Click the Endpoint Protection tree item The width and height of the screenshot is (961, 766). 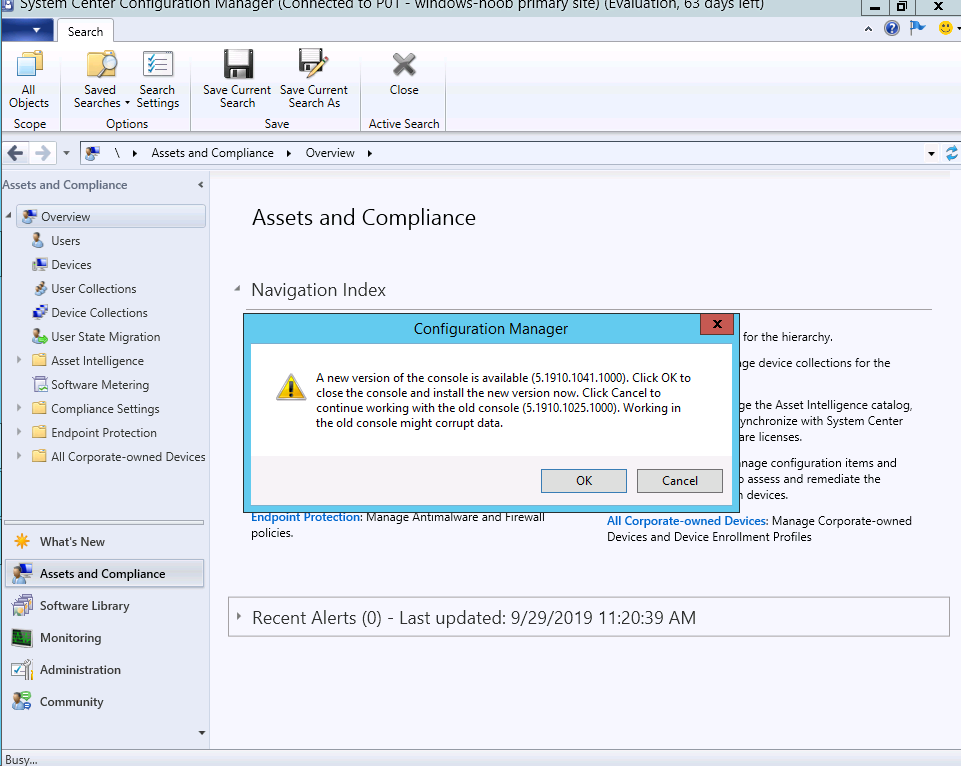pyautogui.click(x=104, y=433)
